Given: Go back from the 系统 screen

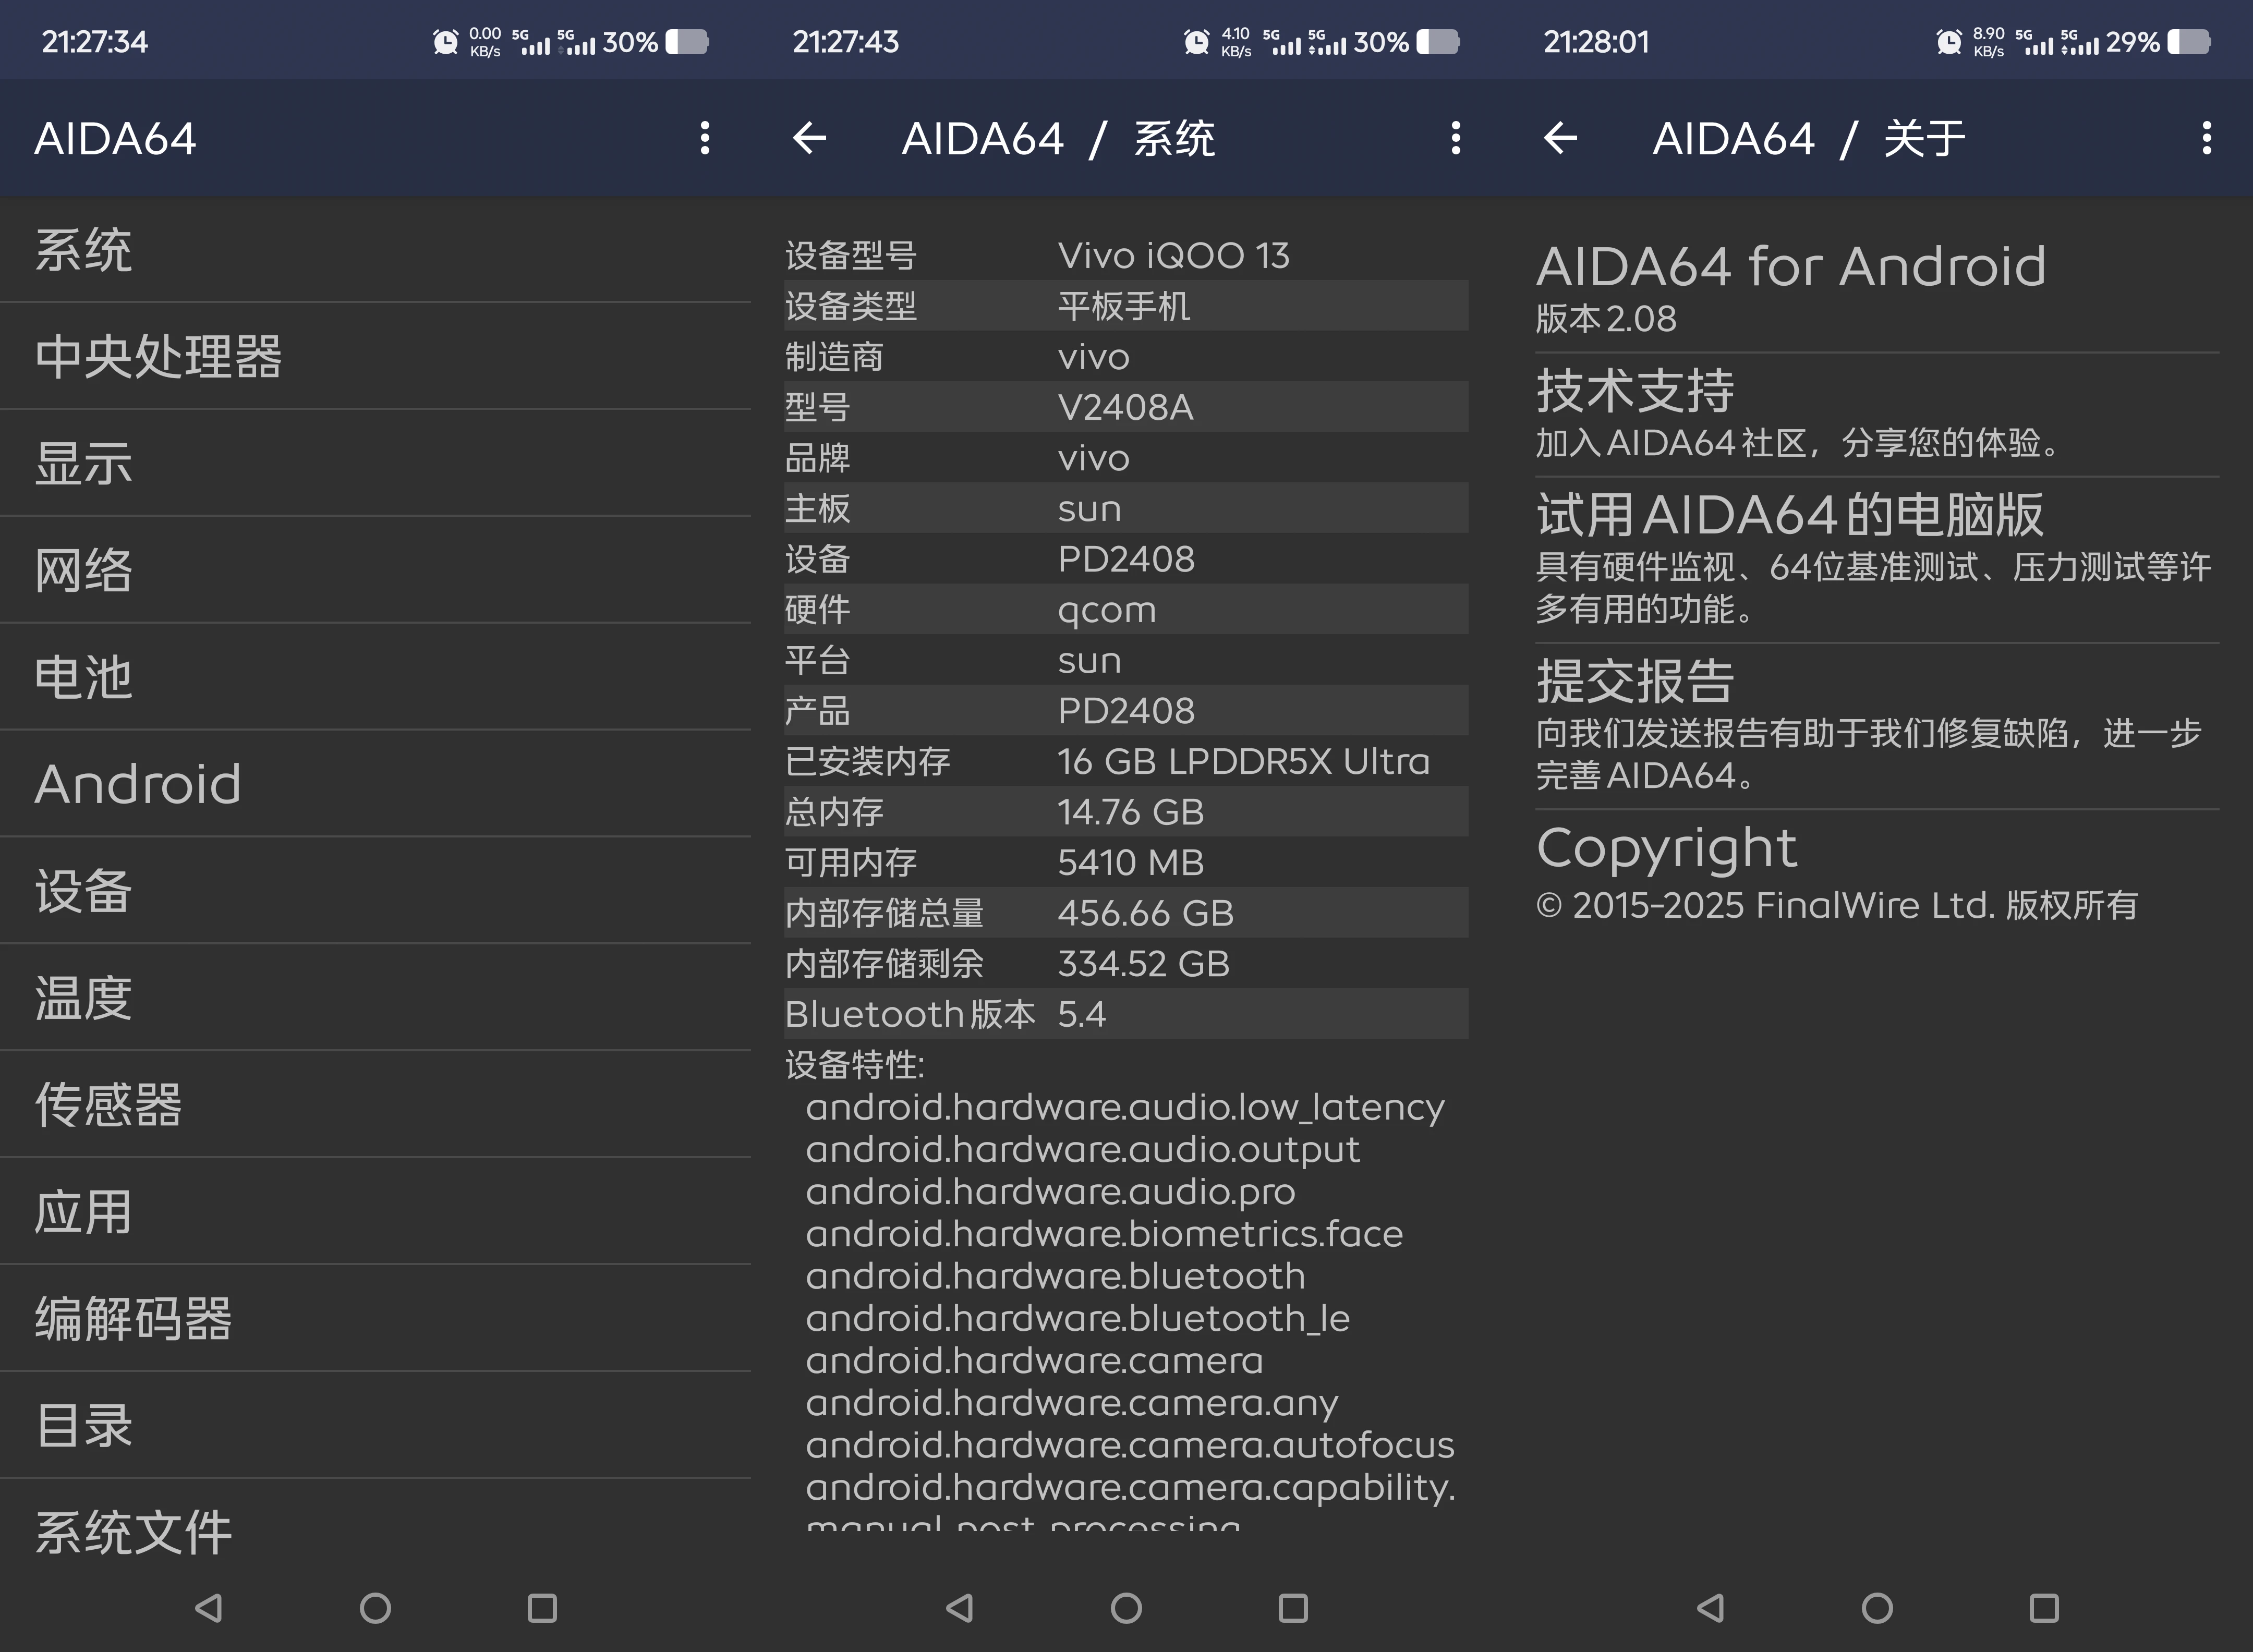Looking at the screenshot, I should point(809,138).
